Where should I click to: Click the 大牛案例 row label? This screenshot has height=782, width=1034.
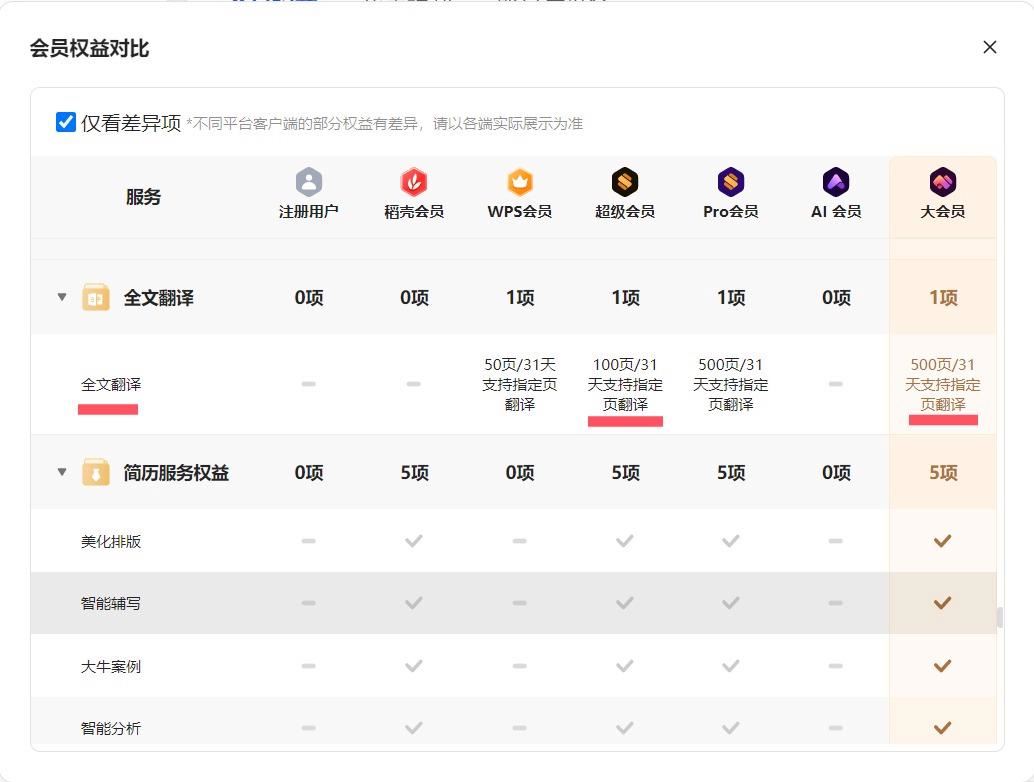[x=111, y=666]
